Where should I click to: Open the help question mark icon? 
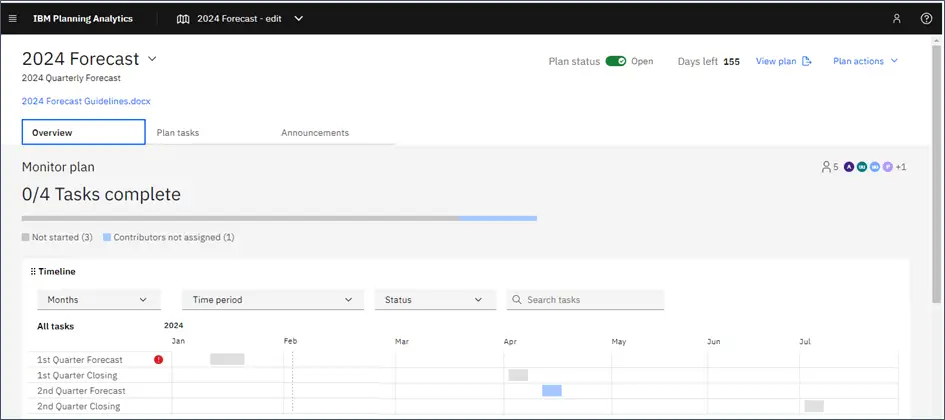tap(926, 19)
